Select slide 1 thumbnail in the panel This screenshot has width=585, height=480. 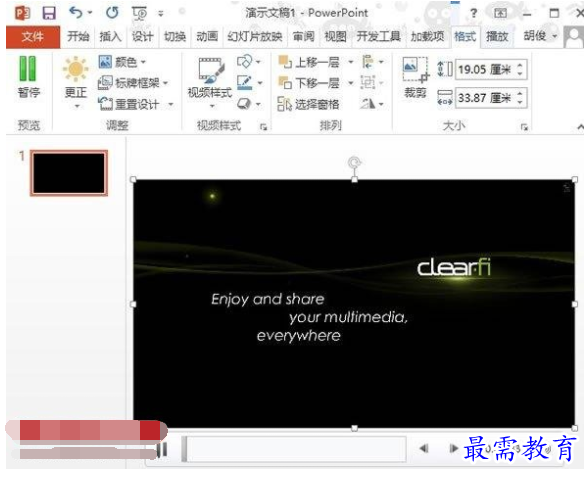tap(69, 173)
